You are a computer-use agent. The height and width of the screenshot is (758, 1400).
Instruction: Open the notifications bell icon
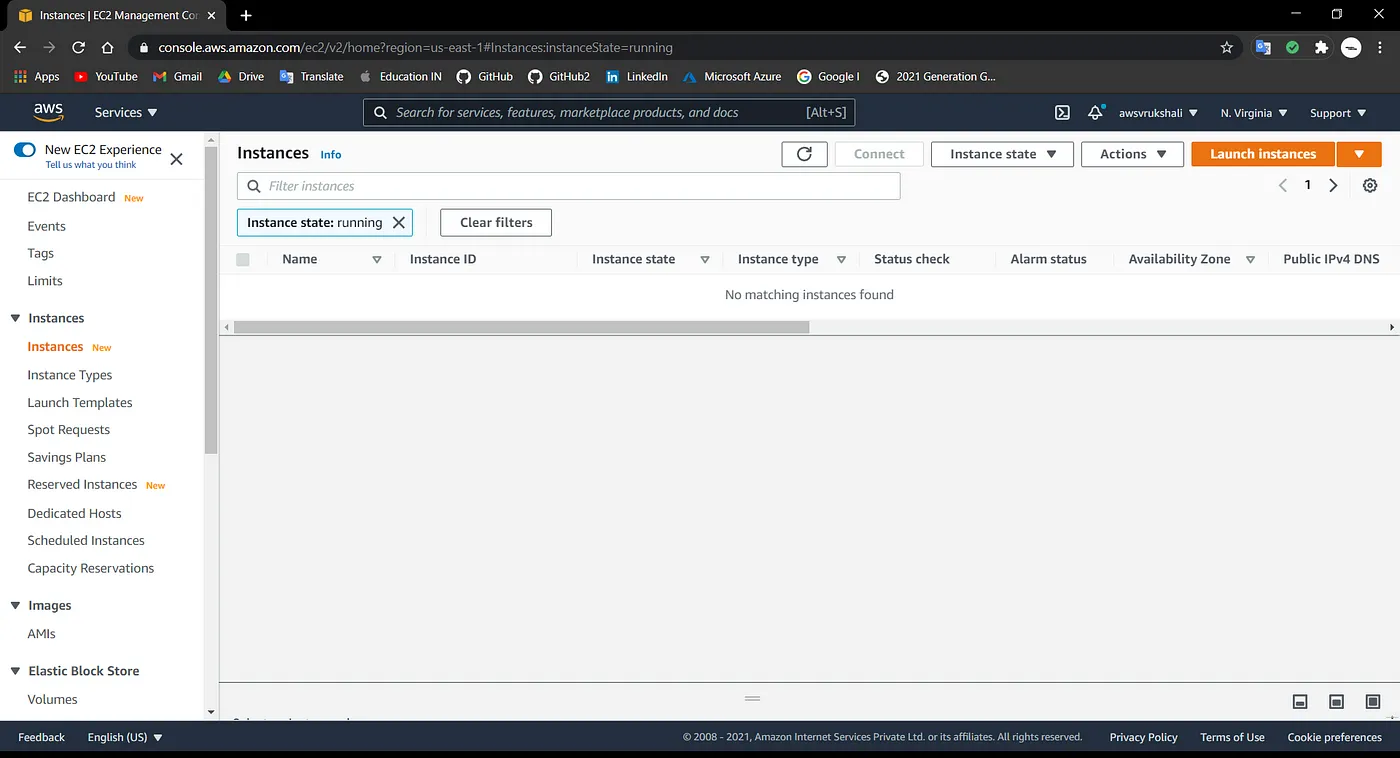pyautogui.click(x=1096, y=113)
